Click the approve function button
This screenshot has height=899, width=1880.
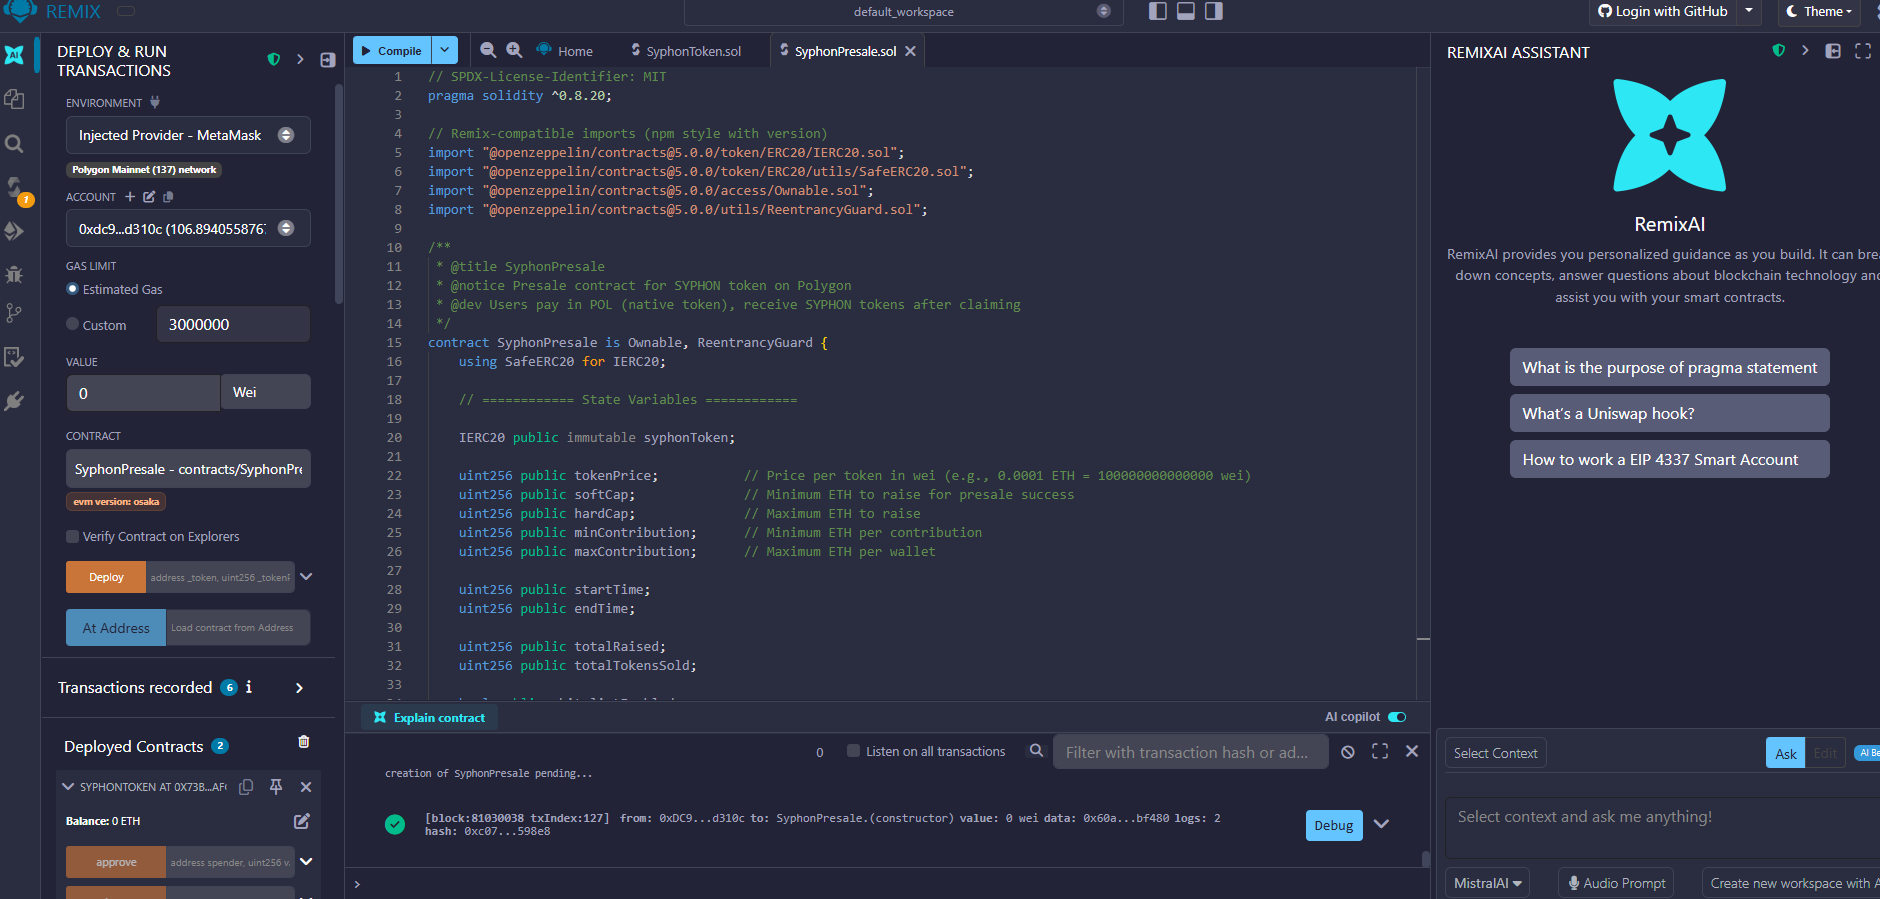click(116, 862)
